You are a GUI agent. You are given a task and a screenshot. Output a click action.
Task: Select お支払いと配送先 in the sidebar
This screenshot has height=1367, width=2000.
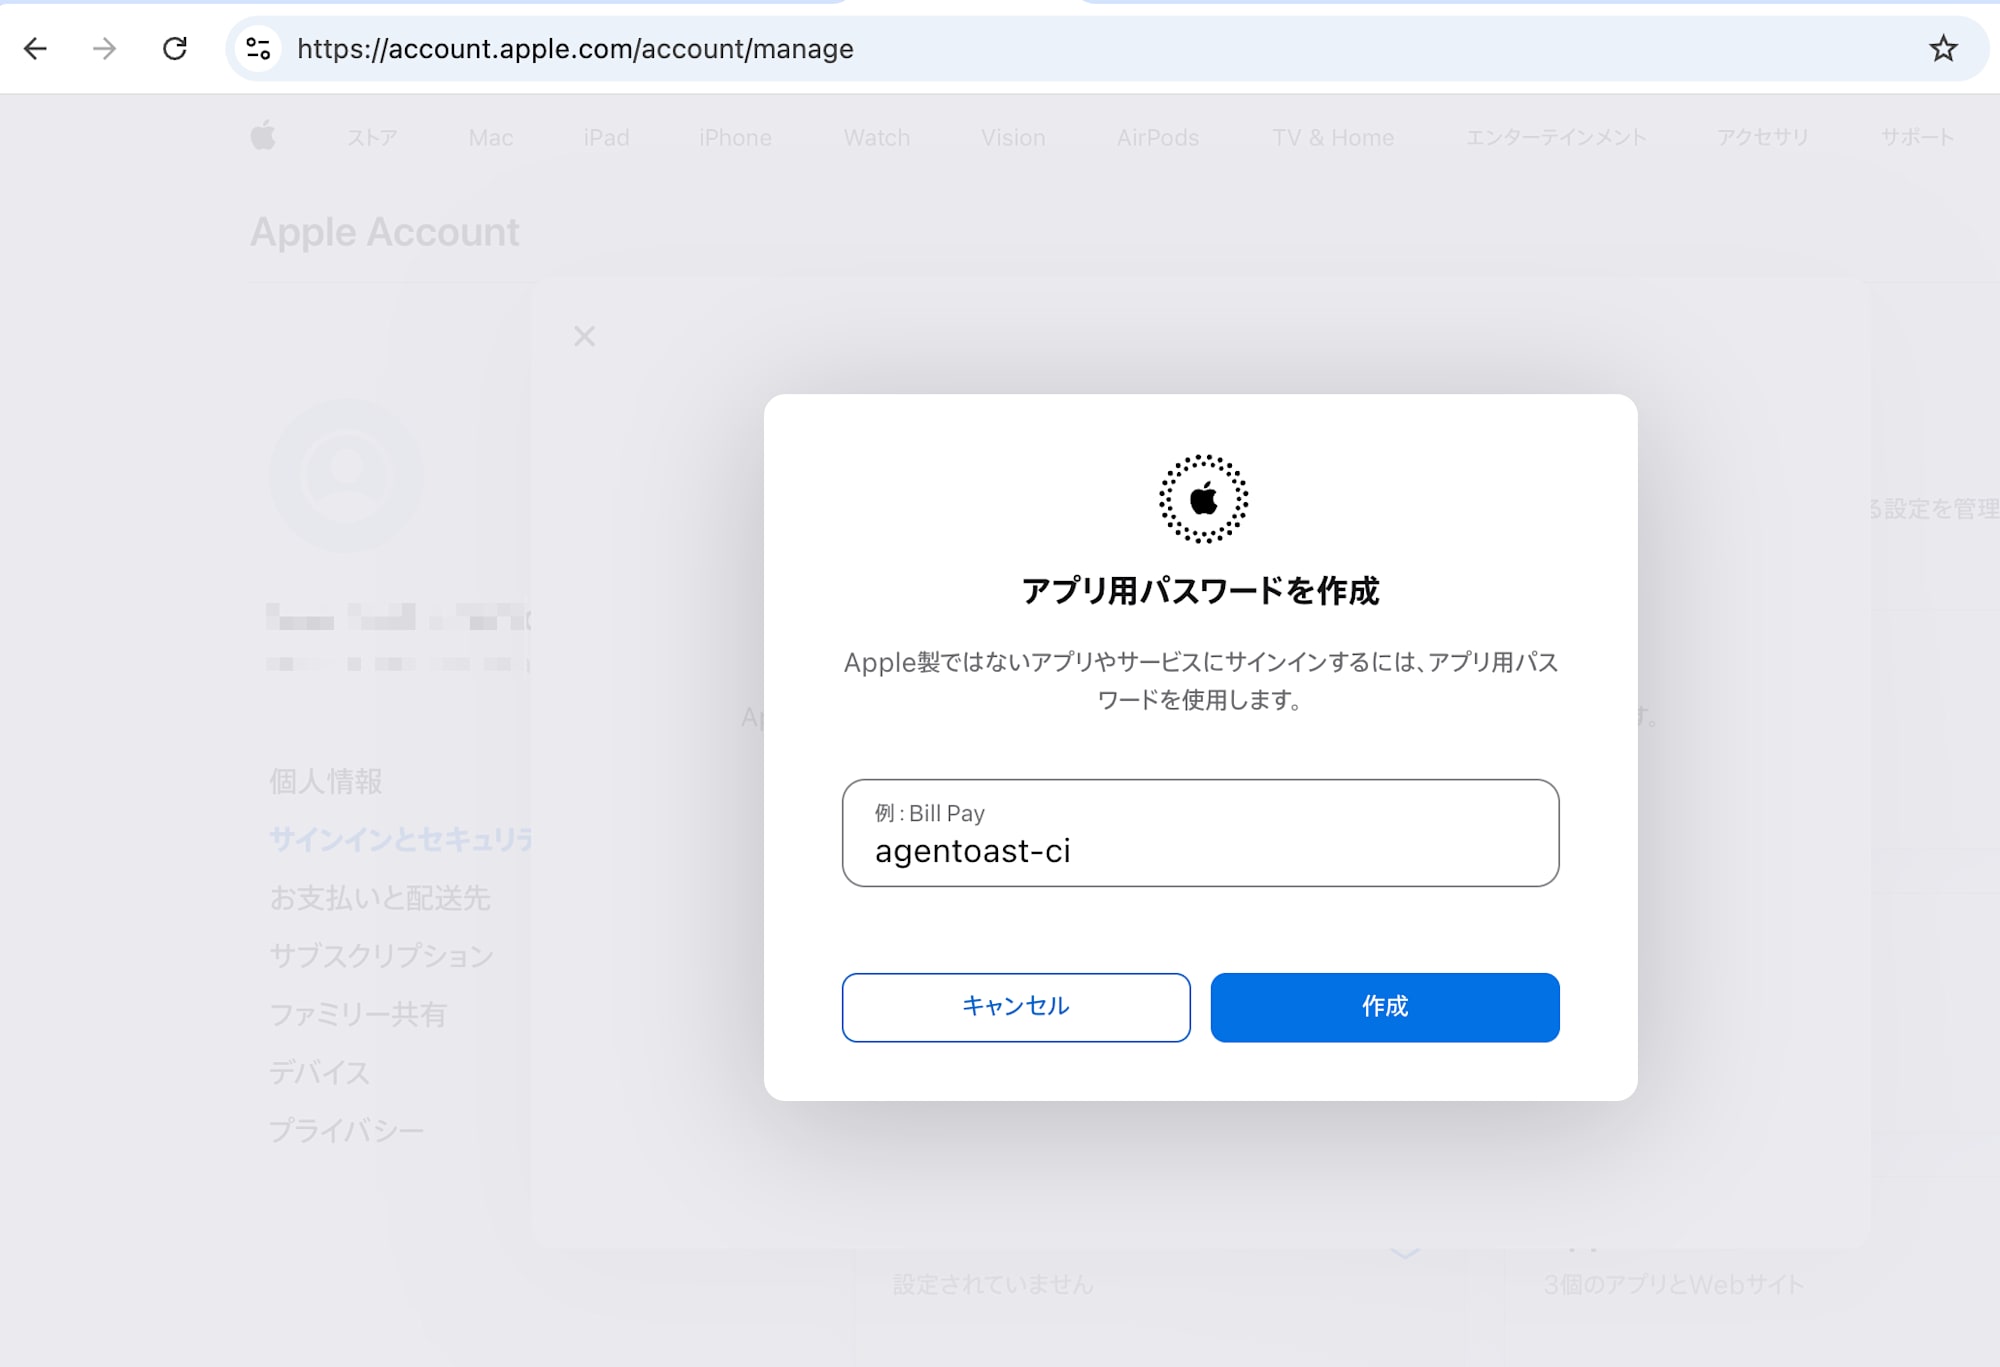coord(380,898)
